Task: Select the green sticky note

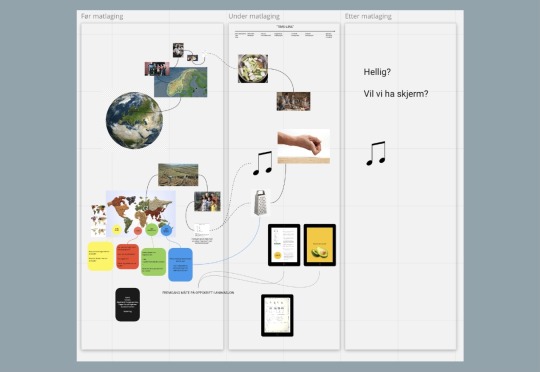Action: (154, 262)
